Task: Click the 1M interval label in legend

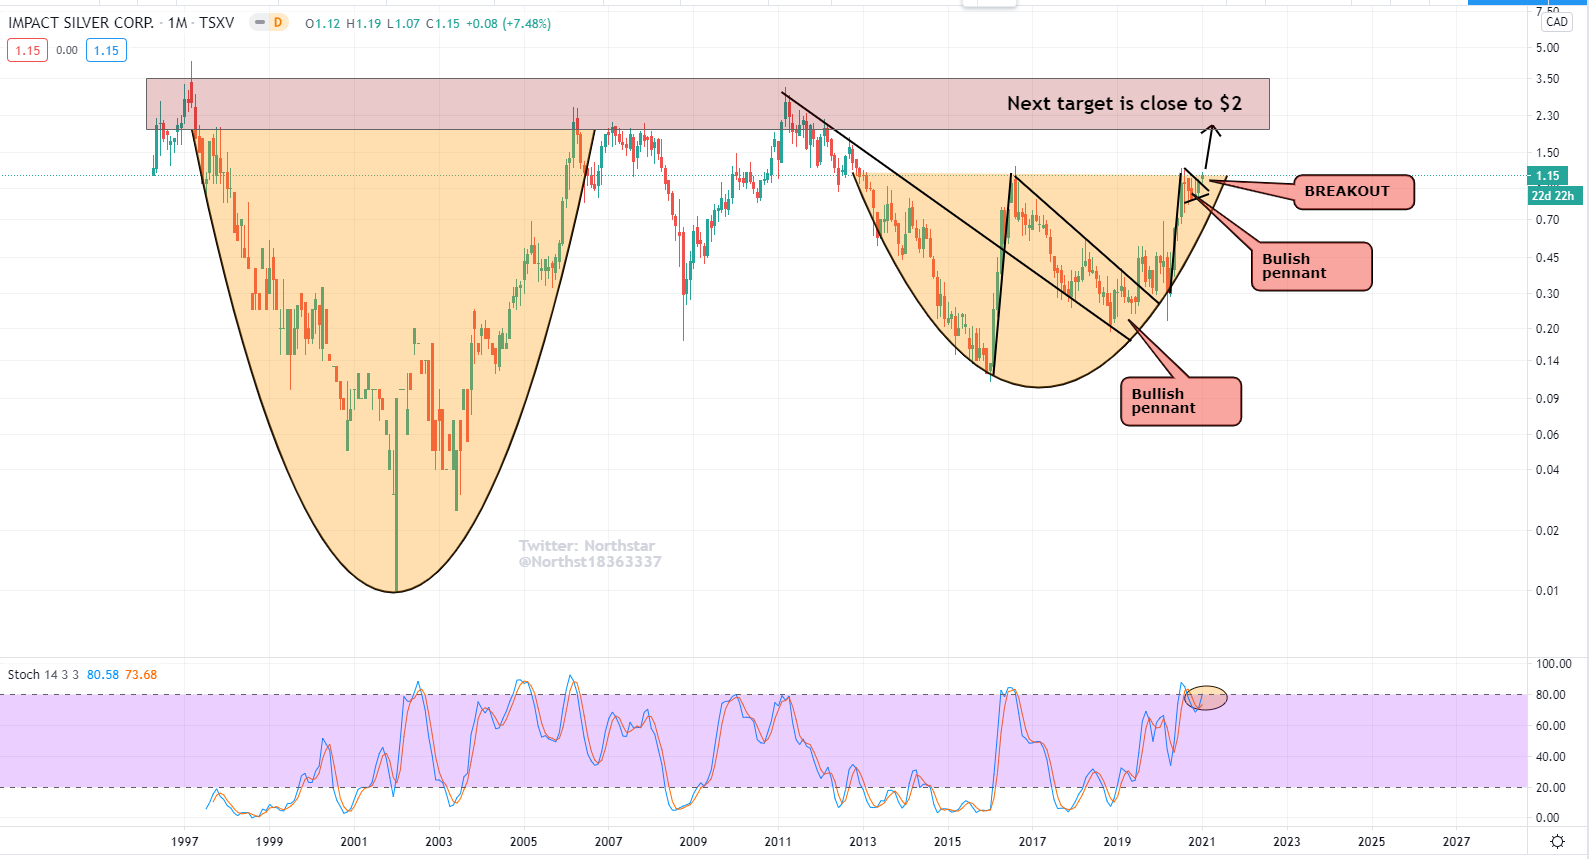Action: pyautogui.click(x=178, y=23)
